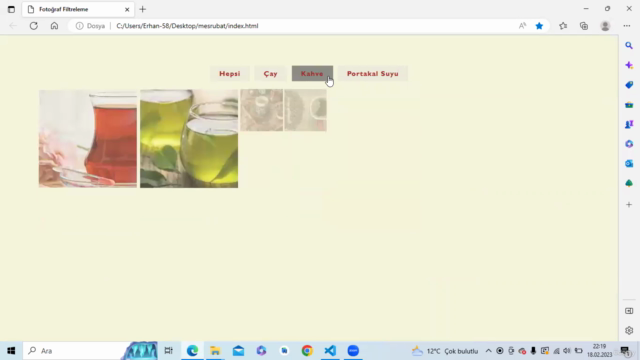Open tab actions menu icon

click(x=11, y=9)
